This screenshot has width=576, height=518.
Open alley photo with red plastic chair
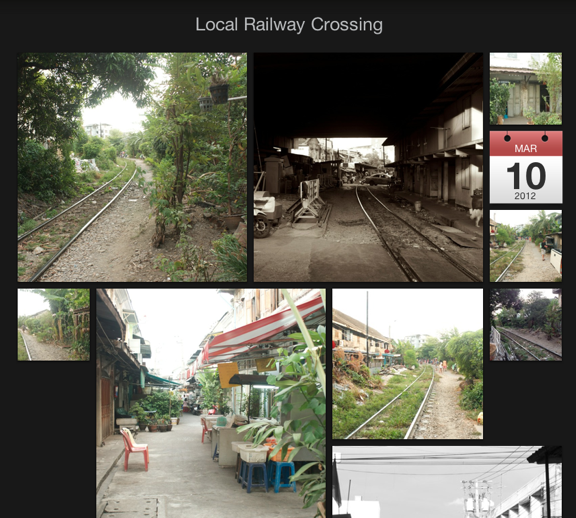point(211,403)
